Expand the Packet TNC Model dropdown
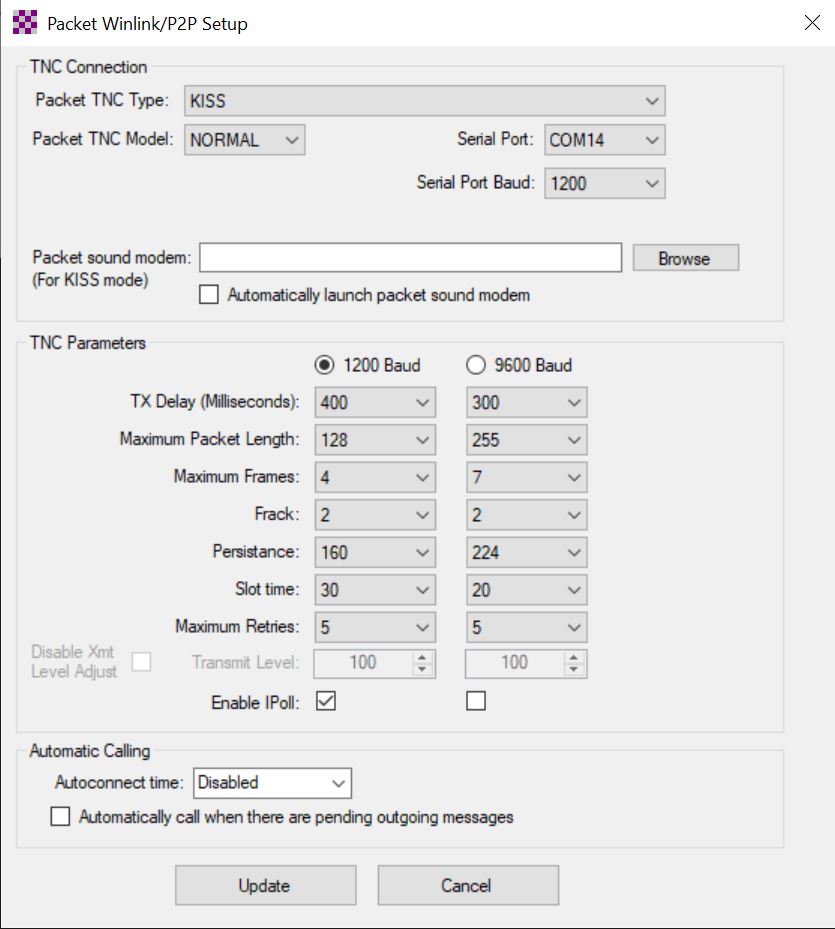The width and height of the screenshot is (835, 929). pyautogui.click(x=244, y=140)
